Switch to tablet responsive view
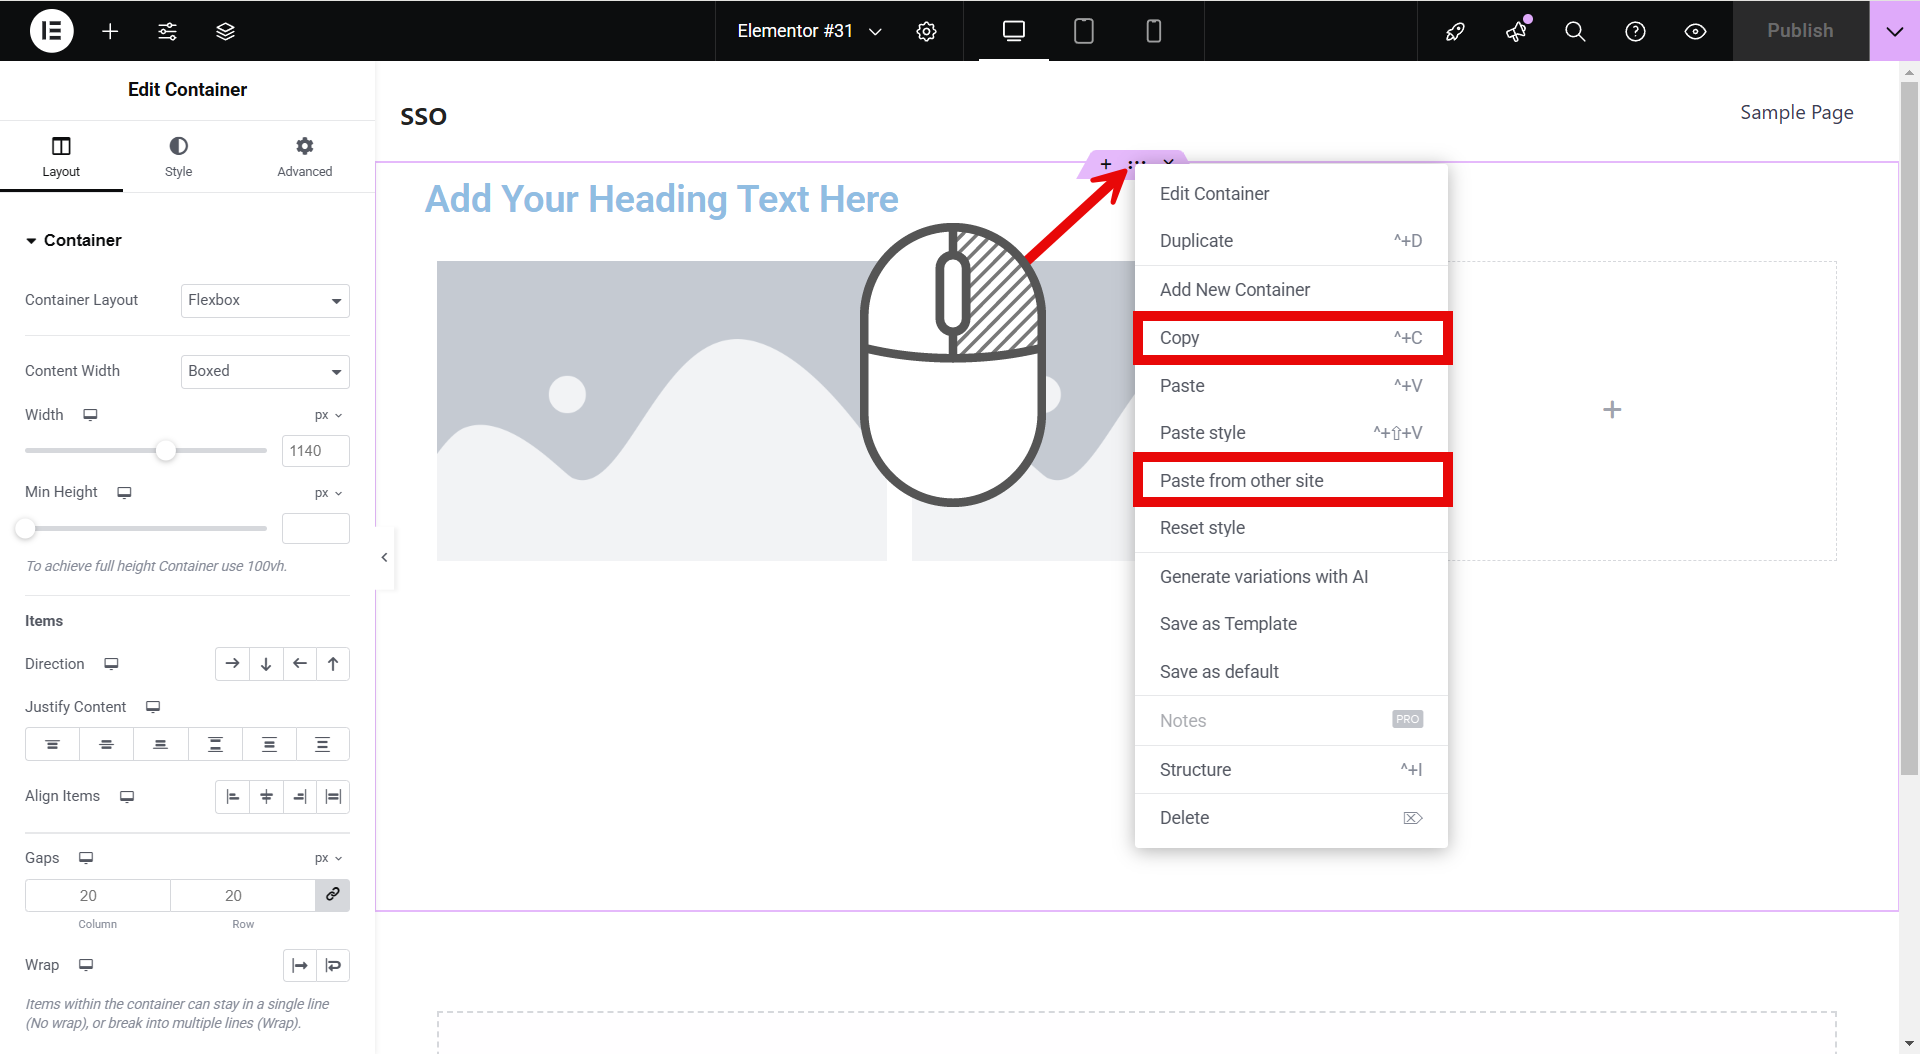 pyautogui.click(x=1083, y=31)
